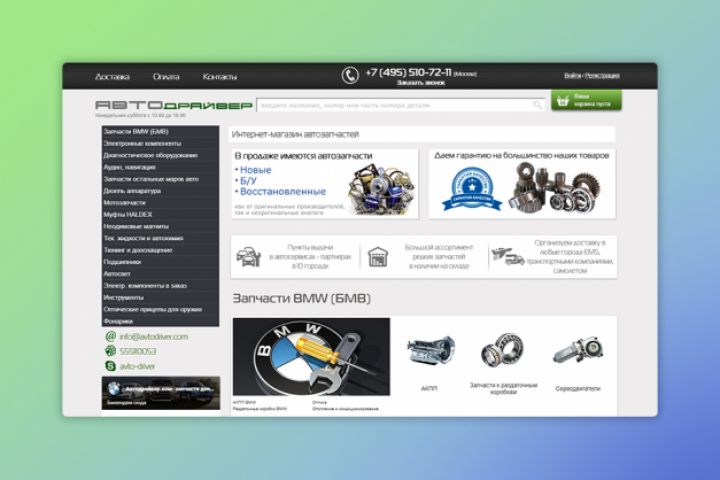The width and height of the screenshot is (720, 480).
Task: Select Инструменты category
Action: 160,298
